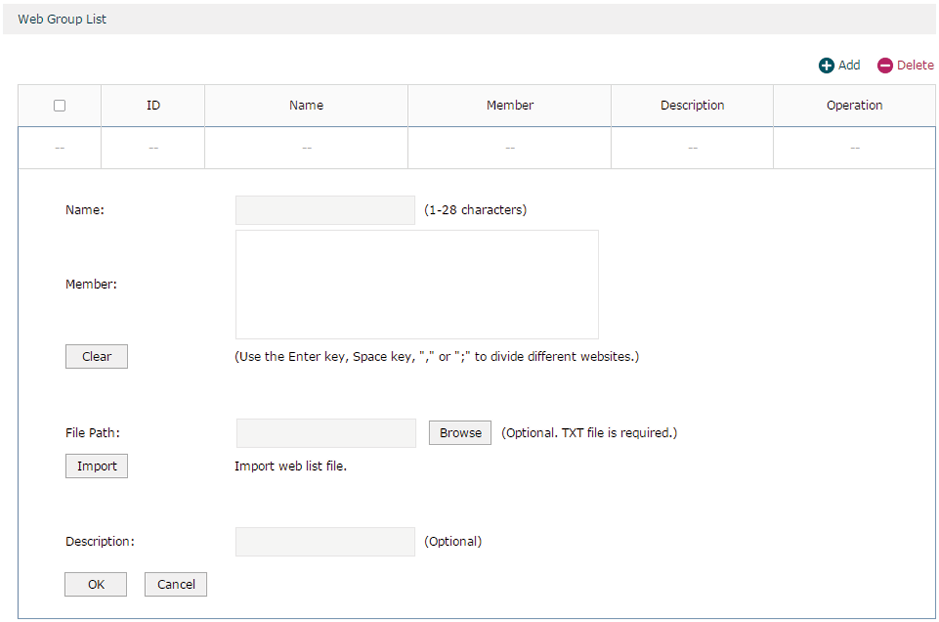Image resolution: width=939 pixels, height=622 pixels.
Task: Click the ID column header
Action: pos(153,105)
